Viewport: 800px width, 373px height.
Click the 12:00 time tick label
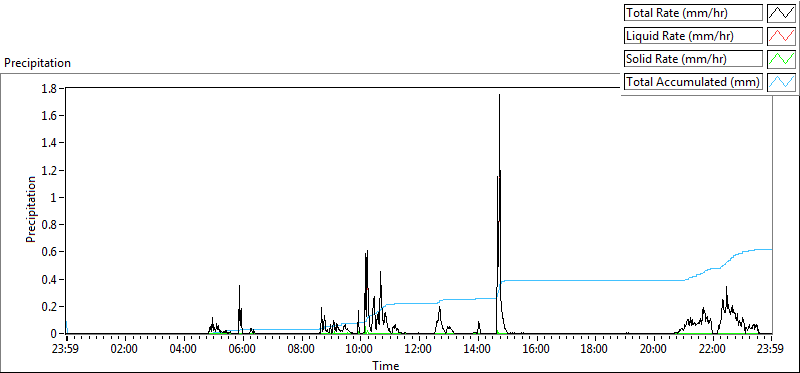[419, 350]
